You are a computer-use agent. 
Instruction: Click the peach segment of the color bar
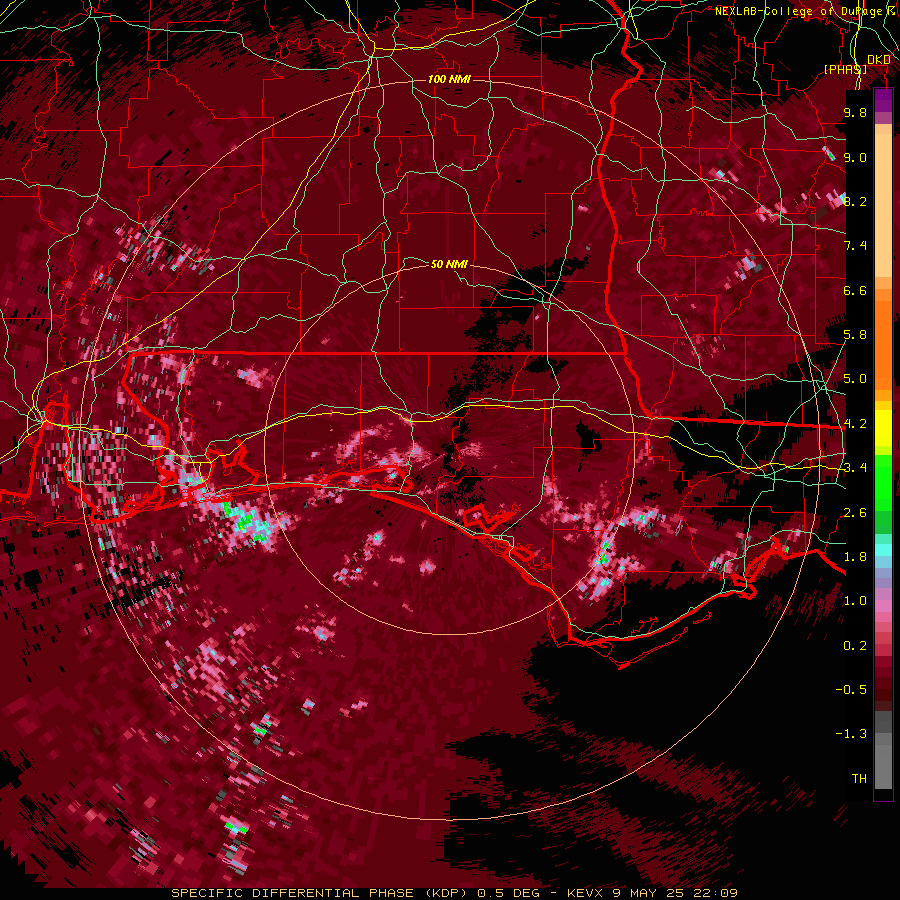pos(883,207)
